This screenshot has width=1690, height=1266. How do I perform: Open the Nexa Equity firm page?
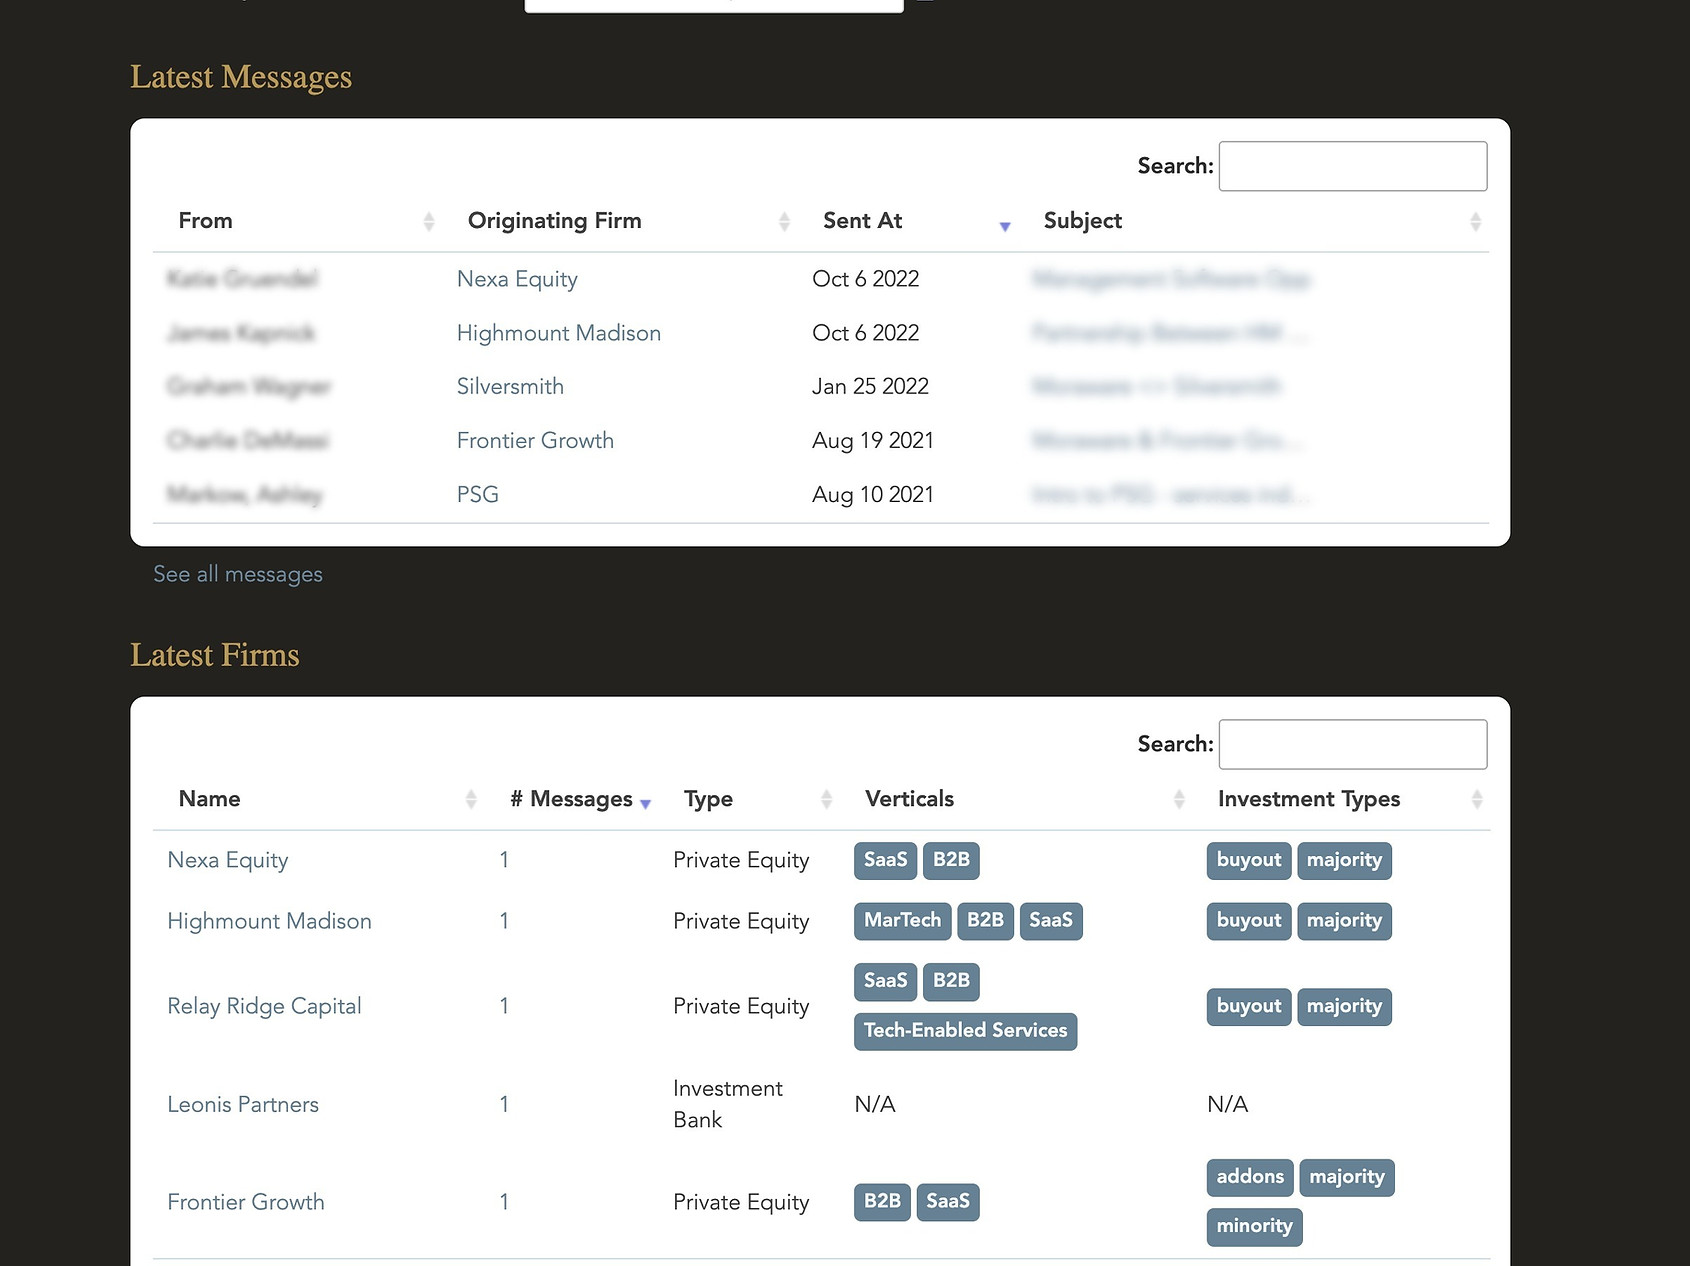[x=227, y=859]
